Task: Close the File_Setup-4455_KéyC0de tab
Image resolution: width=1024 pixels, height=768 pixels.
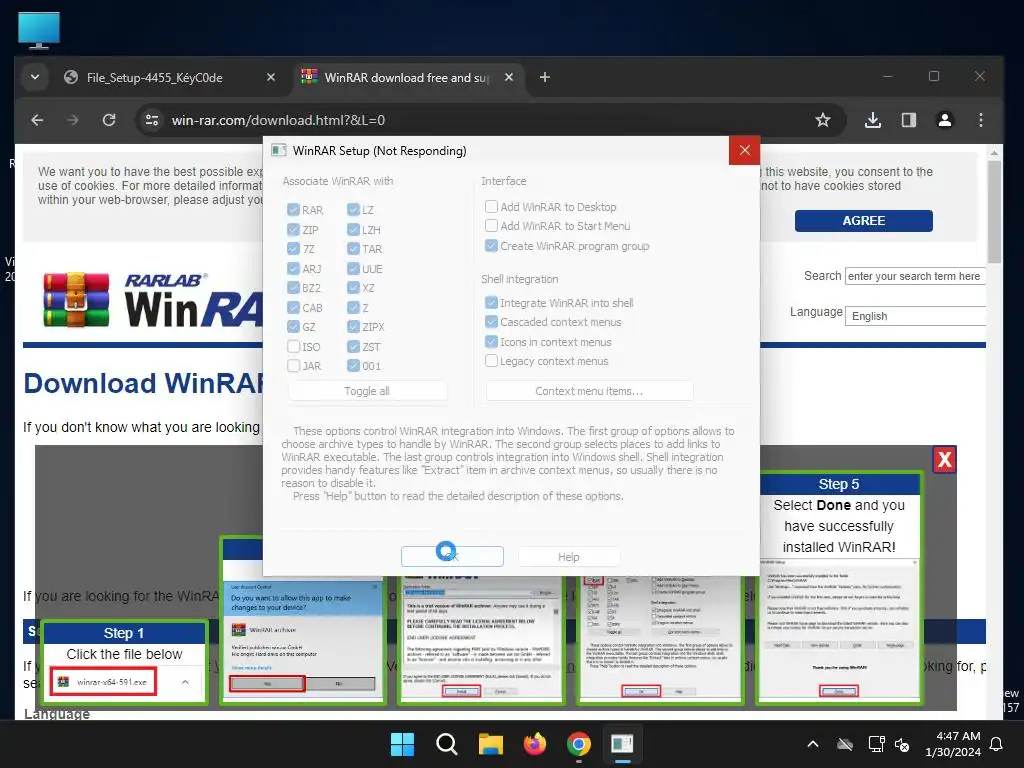Action: pyautogui.click(x=271, y=77)
